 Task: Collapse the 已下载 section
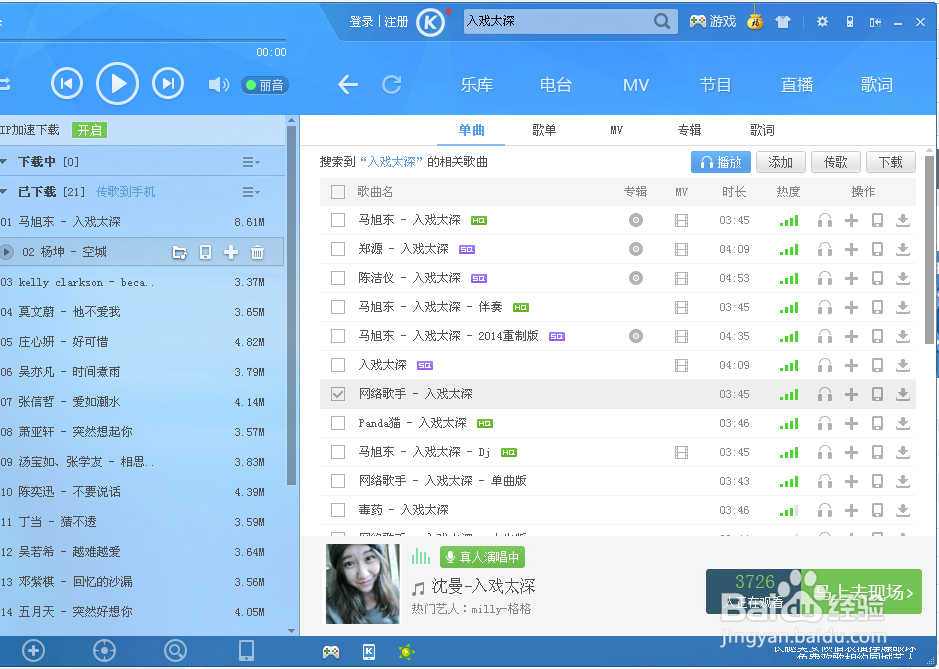click(x=4, y=192)
